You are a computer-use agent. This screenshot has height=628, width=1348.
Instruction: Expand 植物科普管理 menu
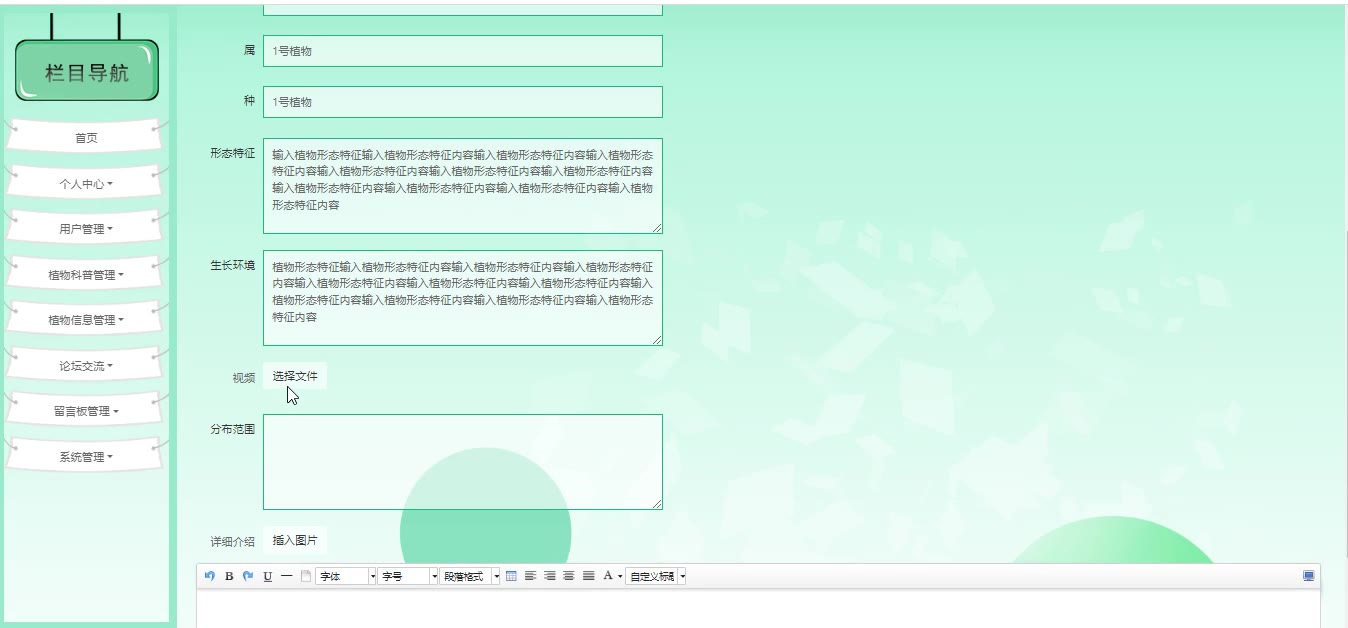[86, 275]
